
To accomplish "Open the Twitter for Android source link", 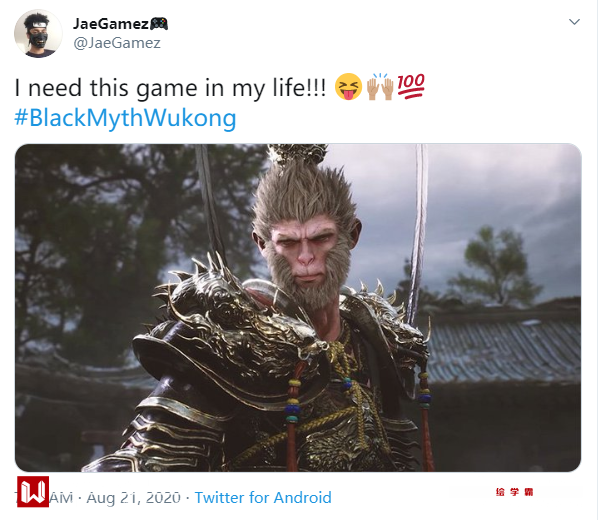I will point(263,498).
